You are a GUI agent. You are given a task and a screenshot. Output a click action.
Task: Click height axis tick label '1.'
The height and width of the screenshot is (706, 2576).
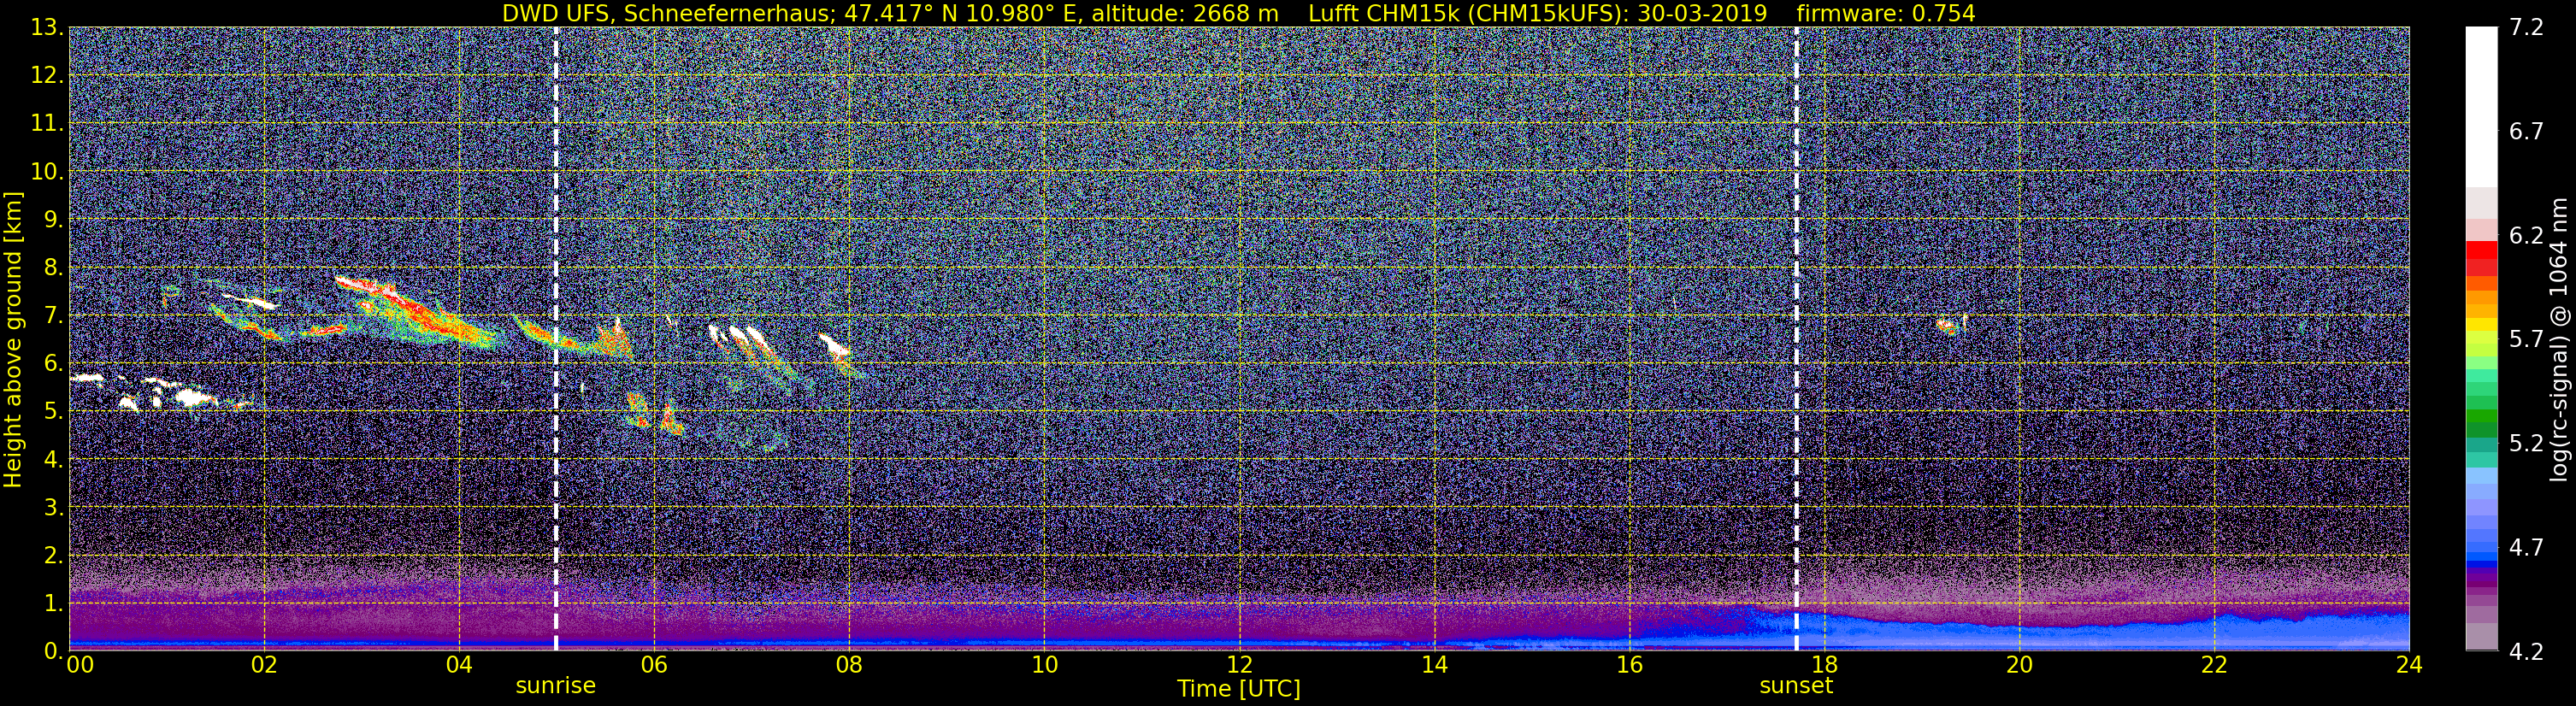pos(53,604)
